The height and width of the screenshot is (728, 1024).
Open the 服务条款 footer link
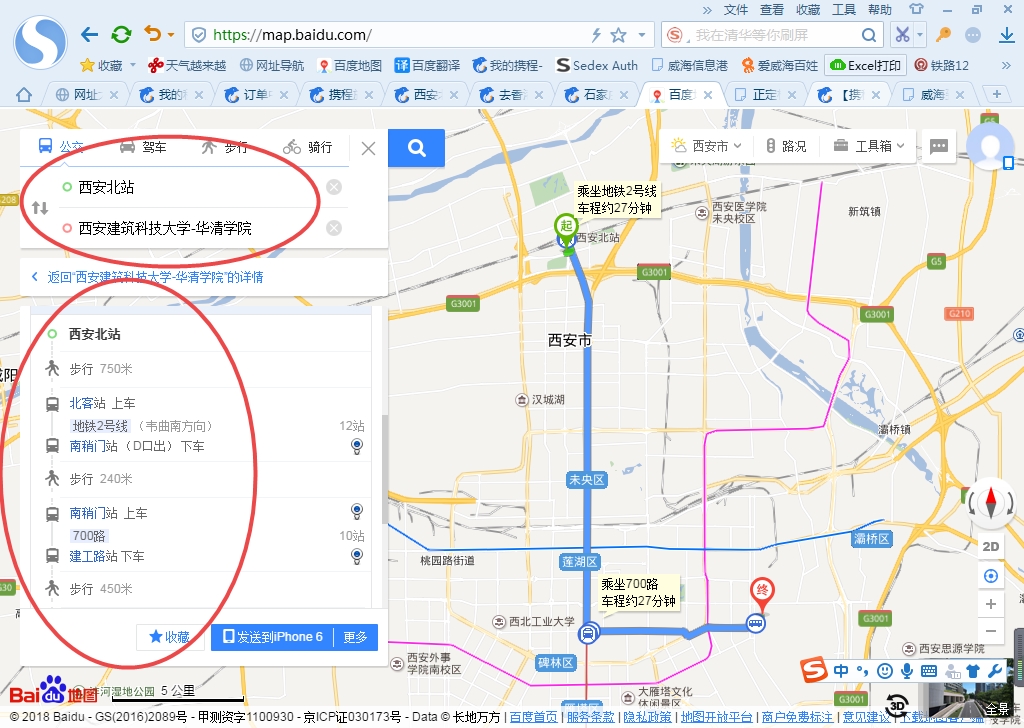coord(590,717)
